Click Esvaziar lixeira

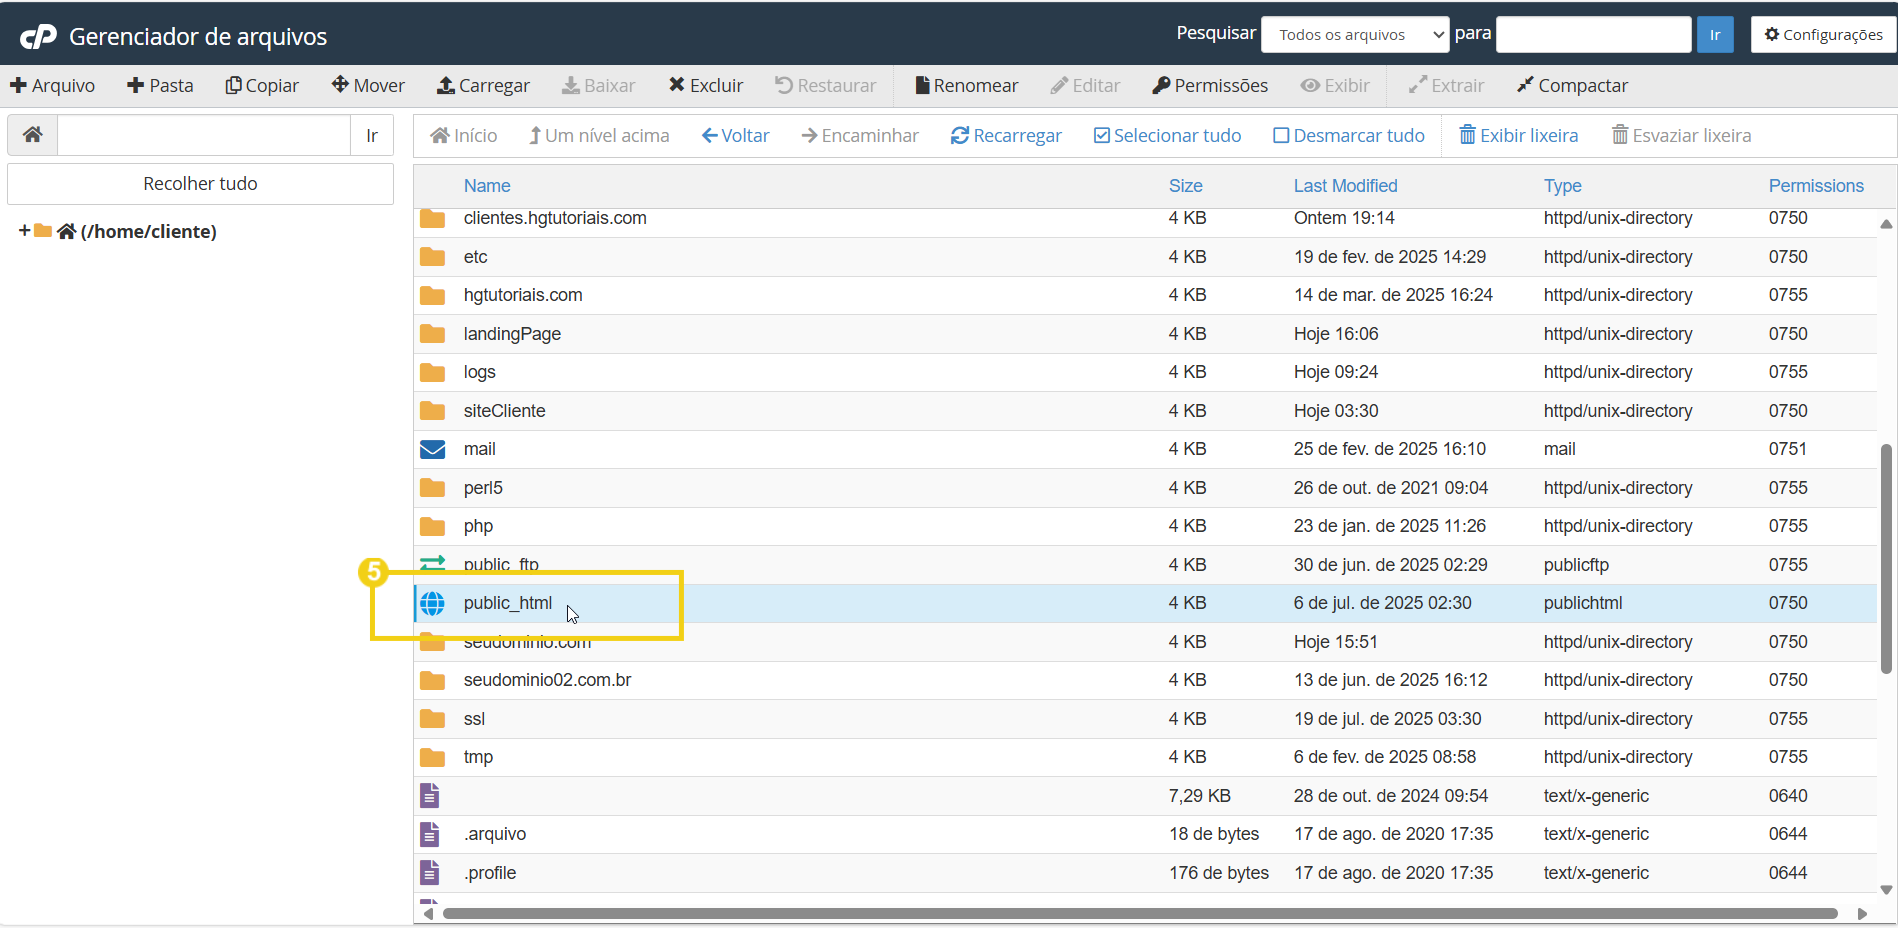point(1682,136)
